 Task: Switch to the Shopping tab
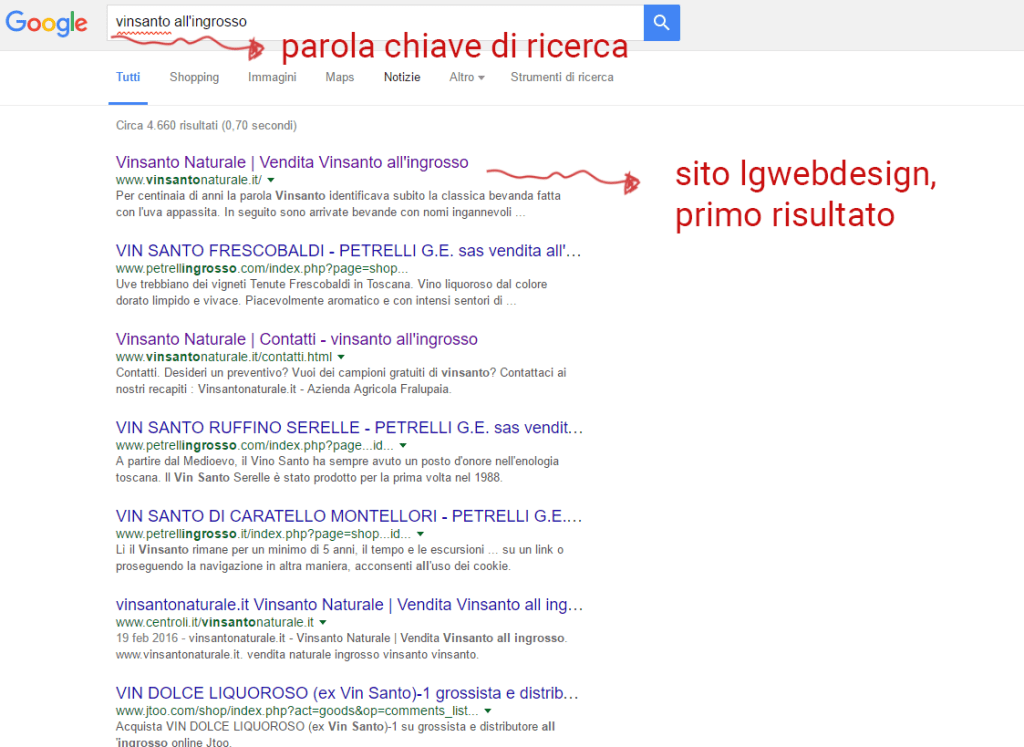194,77
